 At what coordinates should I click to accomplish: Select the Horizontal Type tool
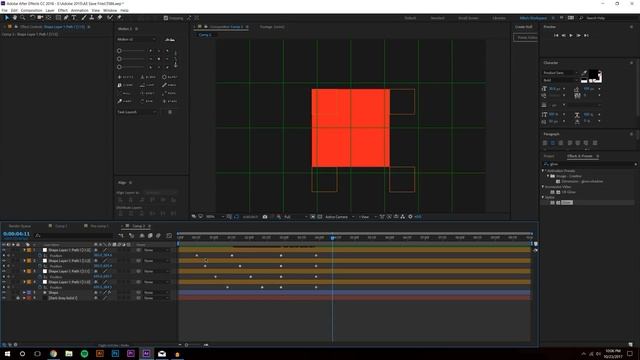pos(74,18)
